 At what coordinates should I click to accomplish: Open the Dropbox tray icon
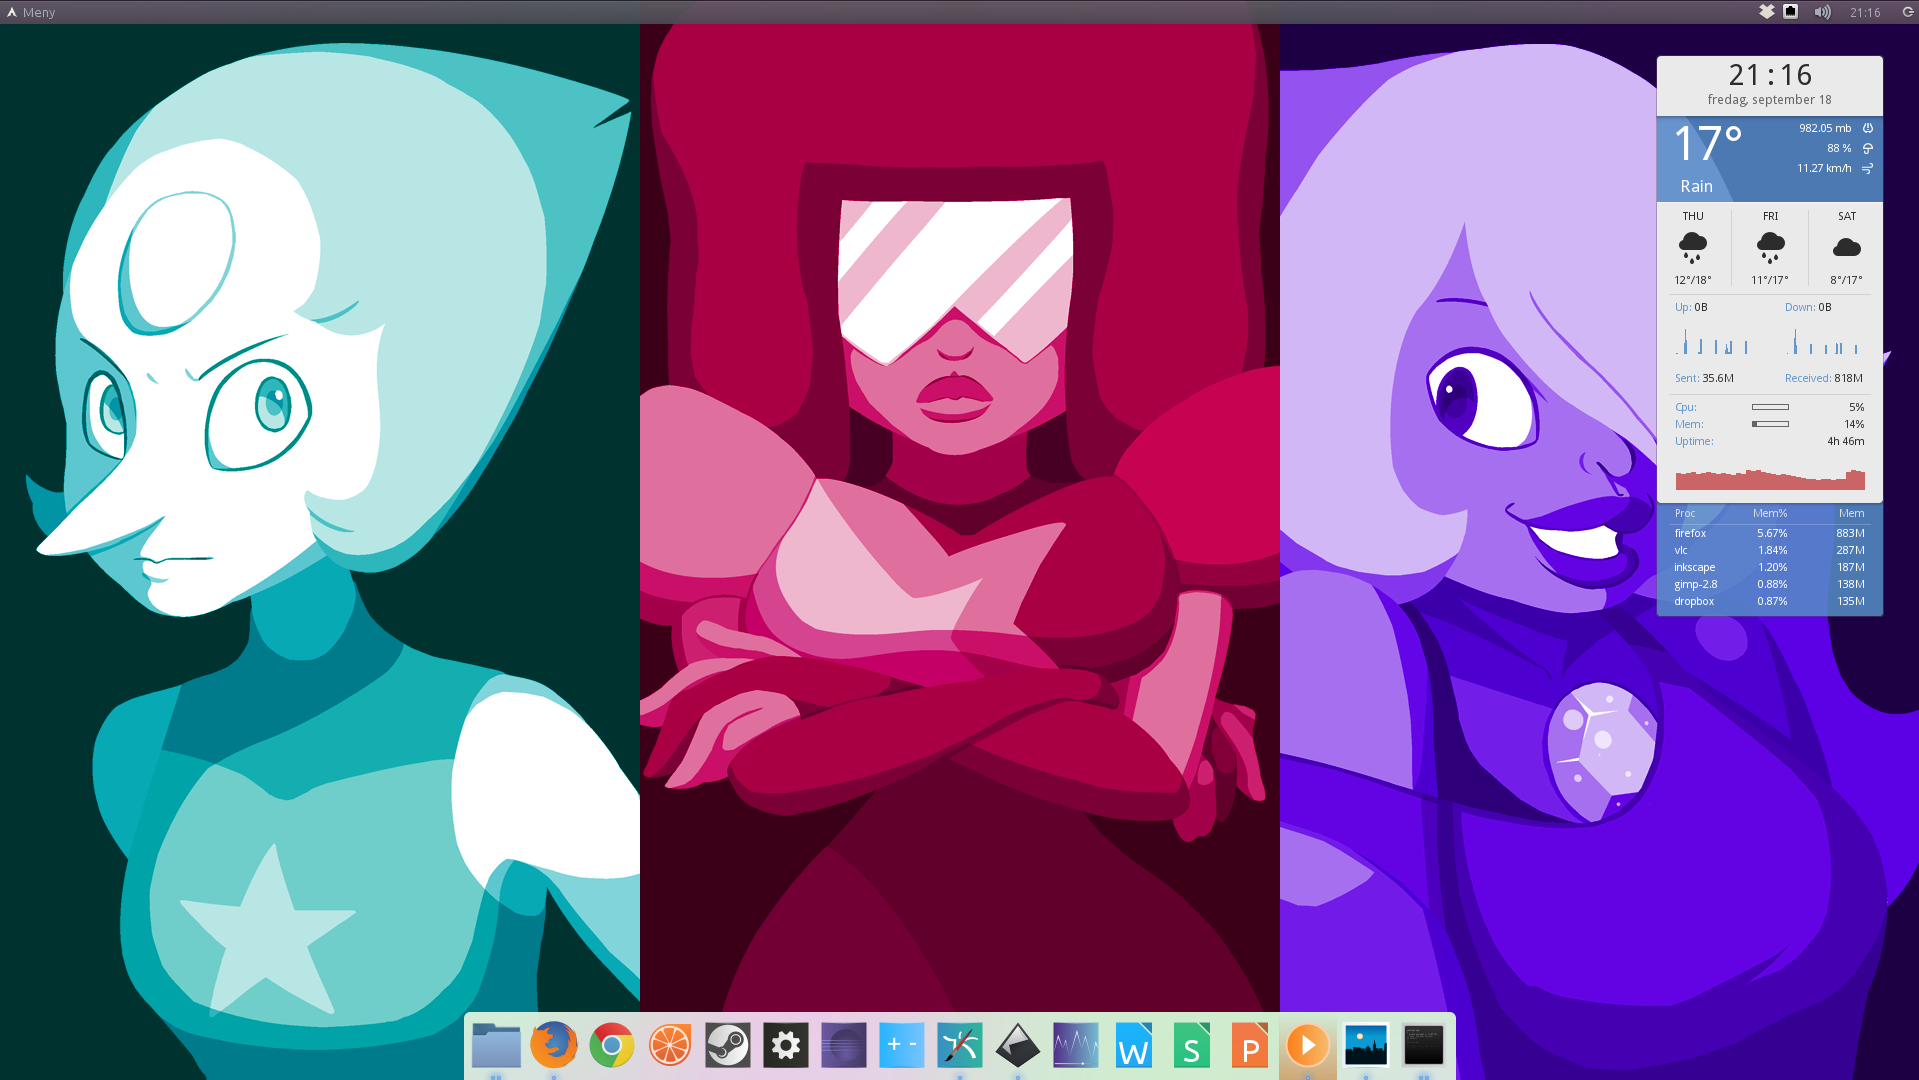[x=1767, y=12]
